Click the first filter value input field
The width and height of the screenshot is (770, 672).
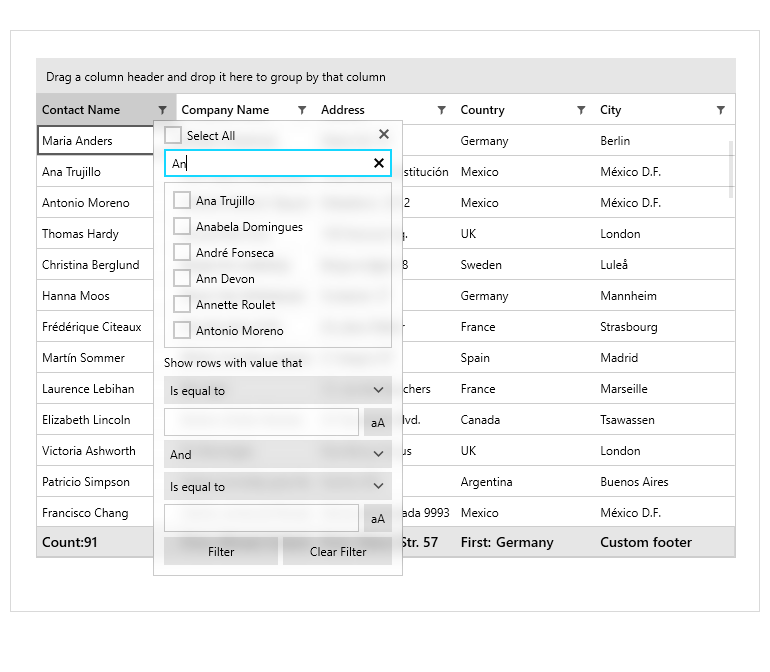(x=262, y=422)
